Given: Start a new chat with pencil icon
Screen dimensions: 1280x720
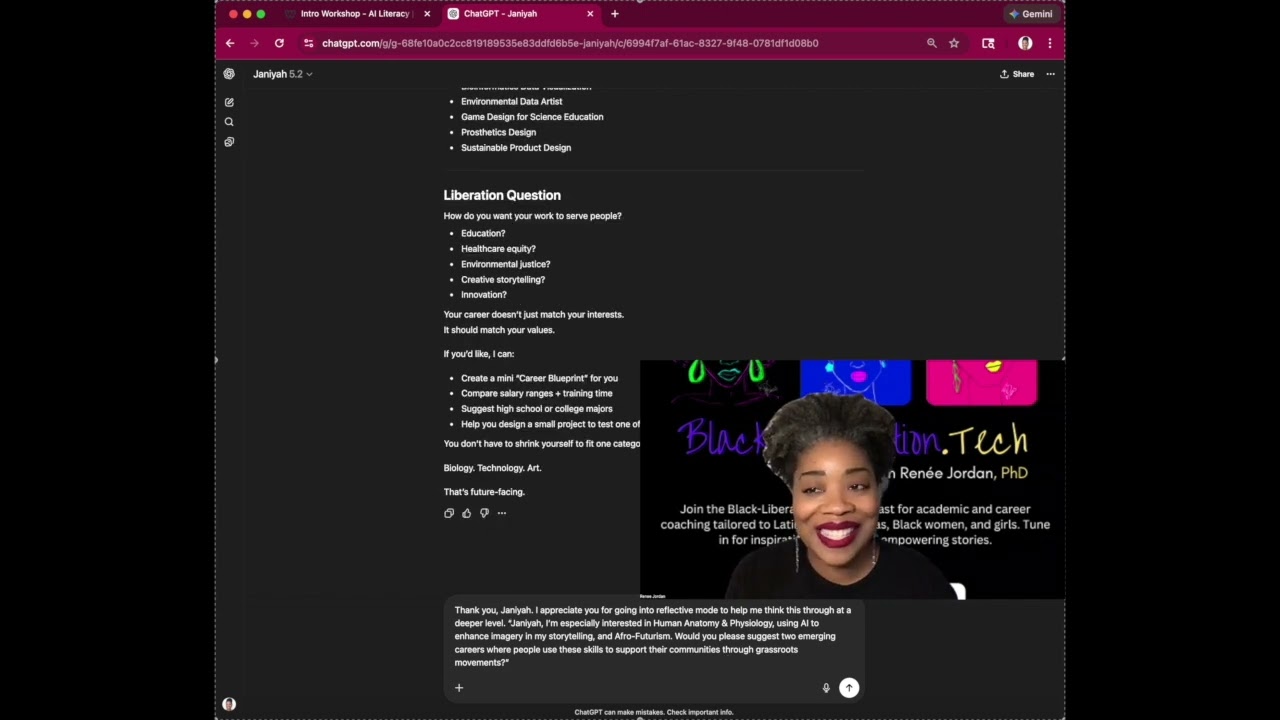Looking at the screenshot, I should pos(229,102).
